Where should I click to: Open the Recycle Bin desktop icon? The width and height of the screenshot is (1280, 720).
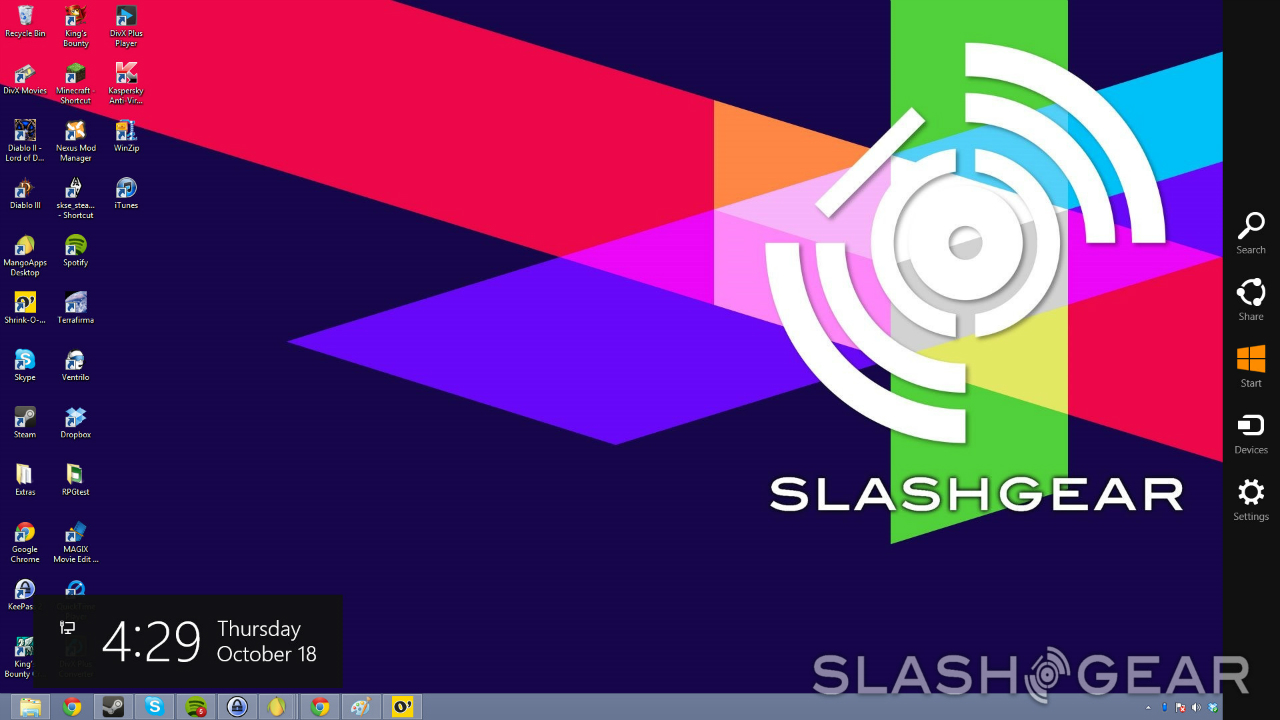[25, 21]
